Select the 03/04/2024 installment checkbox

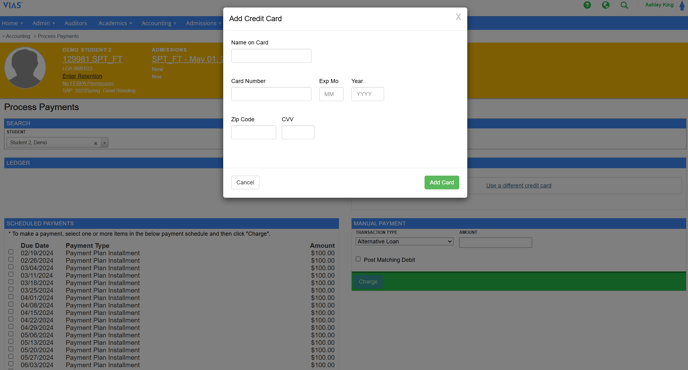coord(11,267)
